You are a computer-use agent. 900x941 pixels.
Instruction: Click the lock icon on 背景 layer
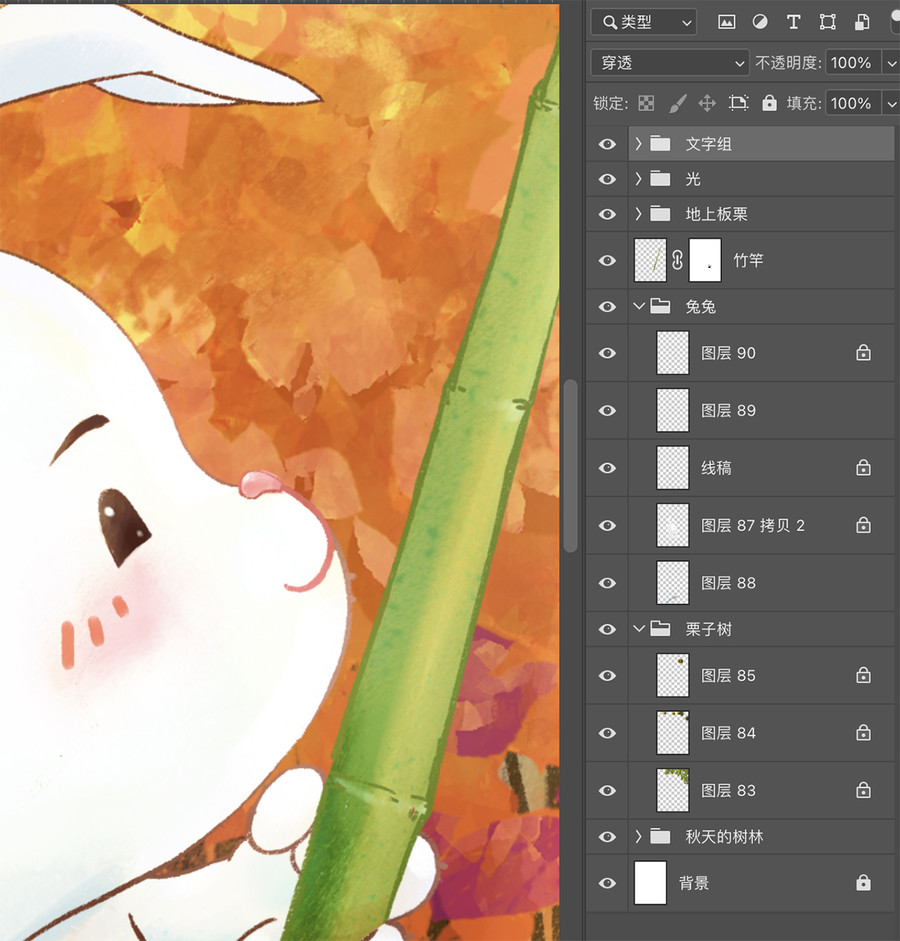pos(863,883)
